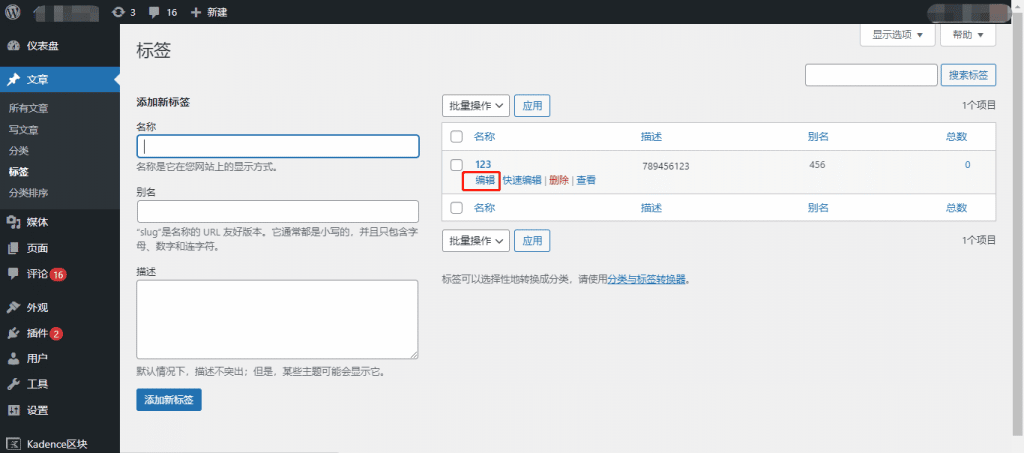Click the bottom 应用 button
Screen dimensions: 1024x453
pos(532,240)
